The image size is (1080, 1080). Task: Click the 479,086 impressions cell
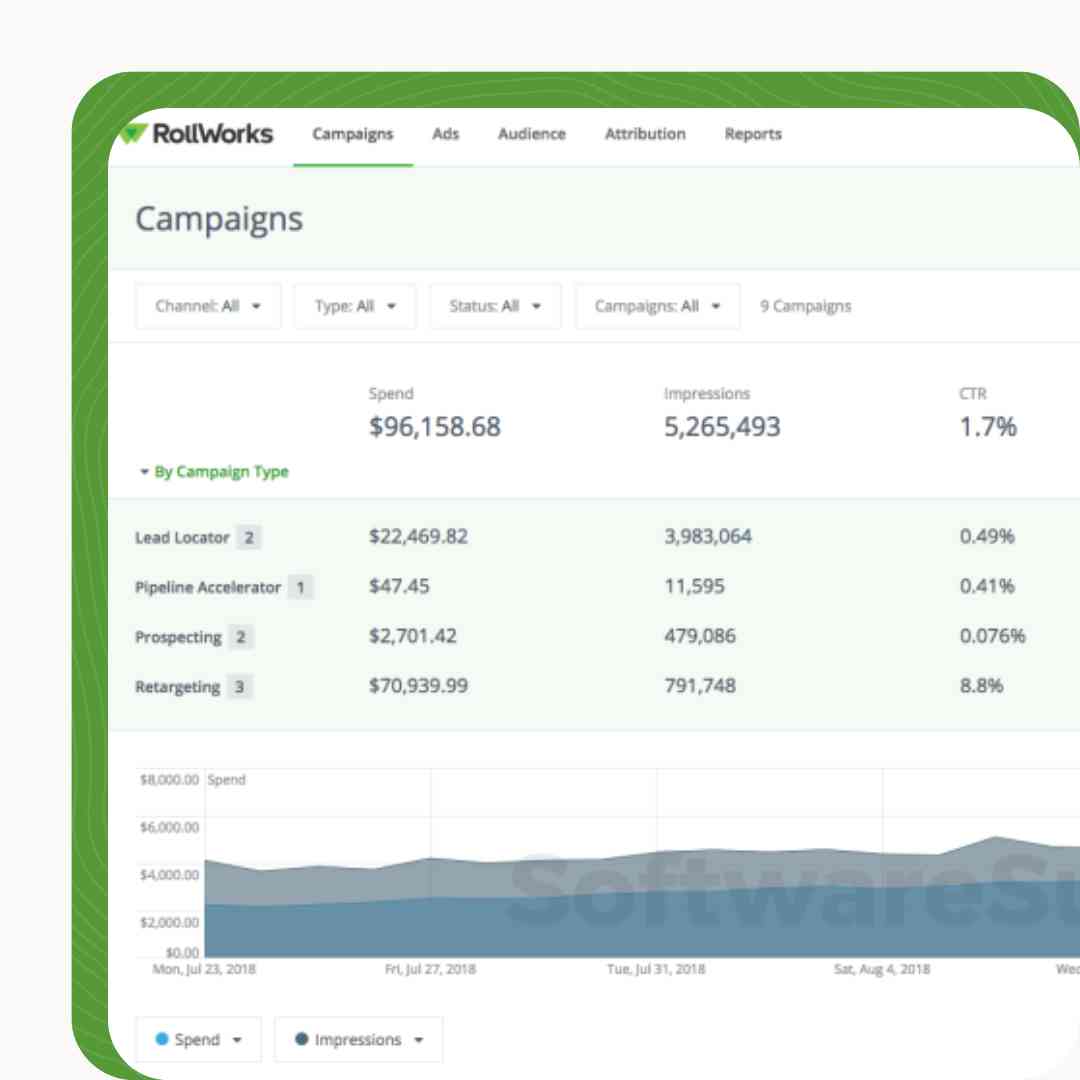(x=700, y=636)
